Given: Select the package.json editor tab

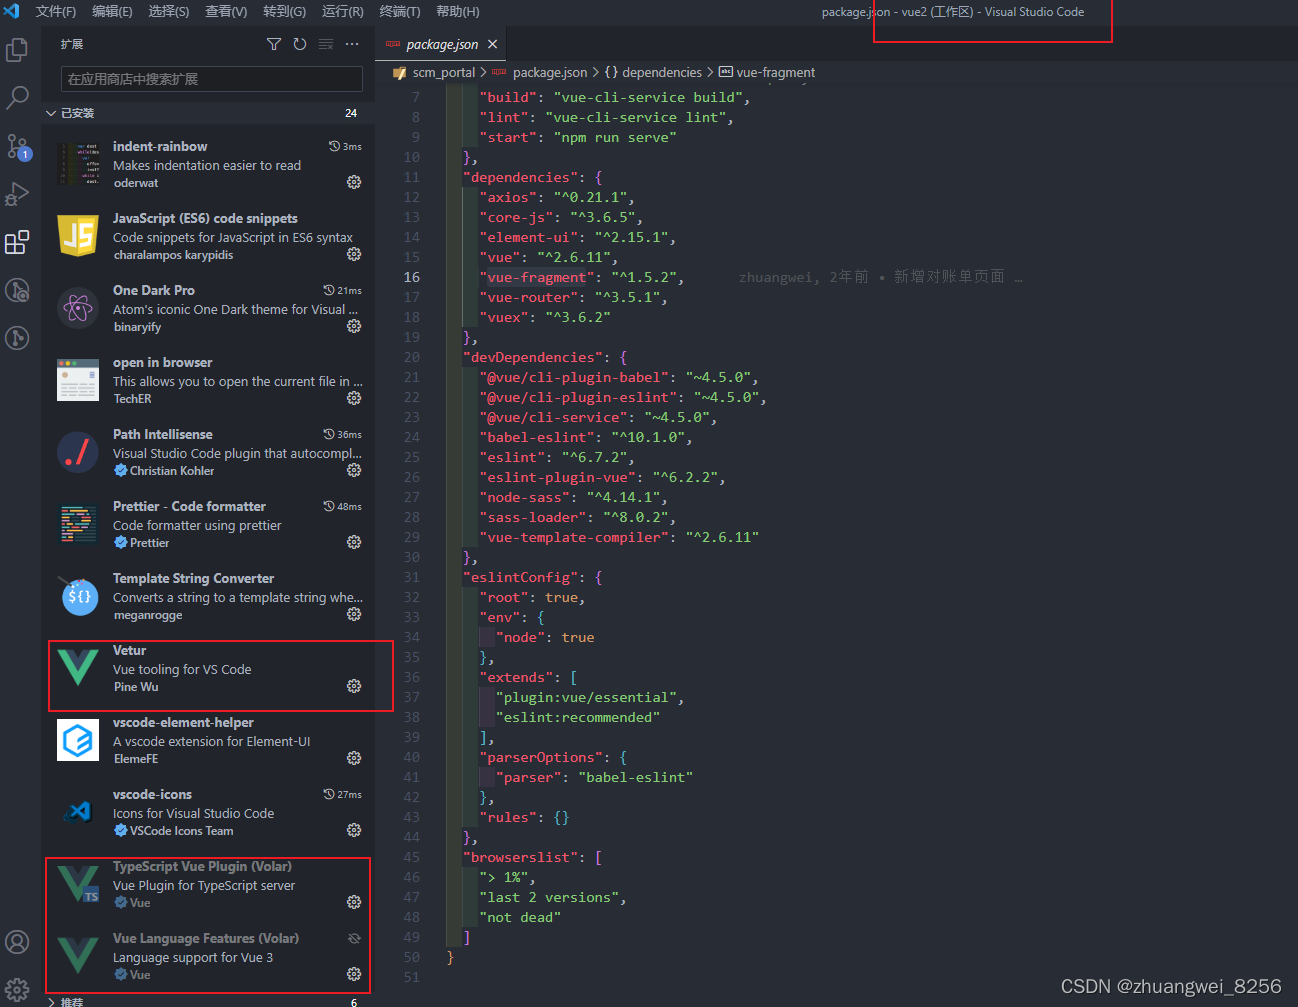Looking at the screenshot, I should [441, 44].
